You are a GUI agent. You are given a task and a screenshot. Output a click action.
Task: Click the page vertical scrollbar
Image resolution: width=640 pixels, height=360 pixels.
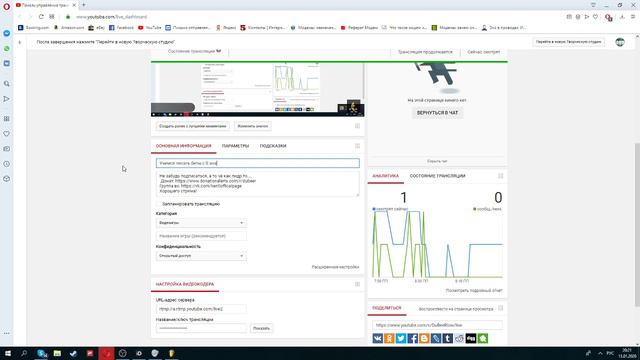coord(637,224)
